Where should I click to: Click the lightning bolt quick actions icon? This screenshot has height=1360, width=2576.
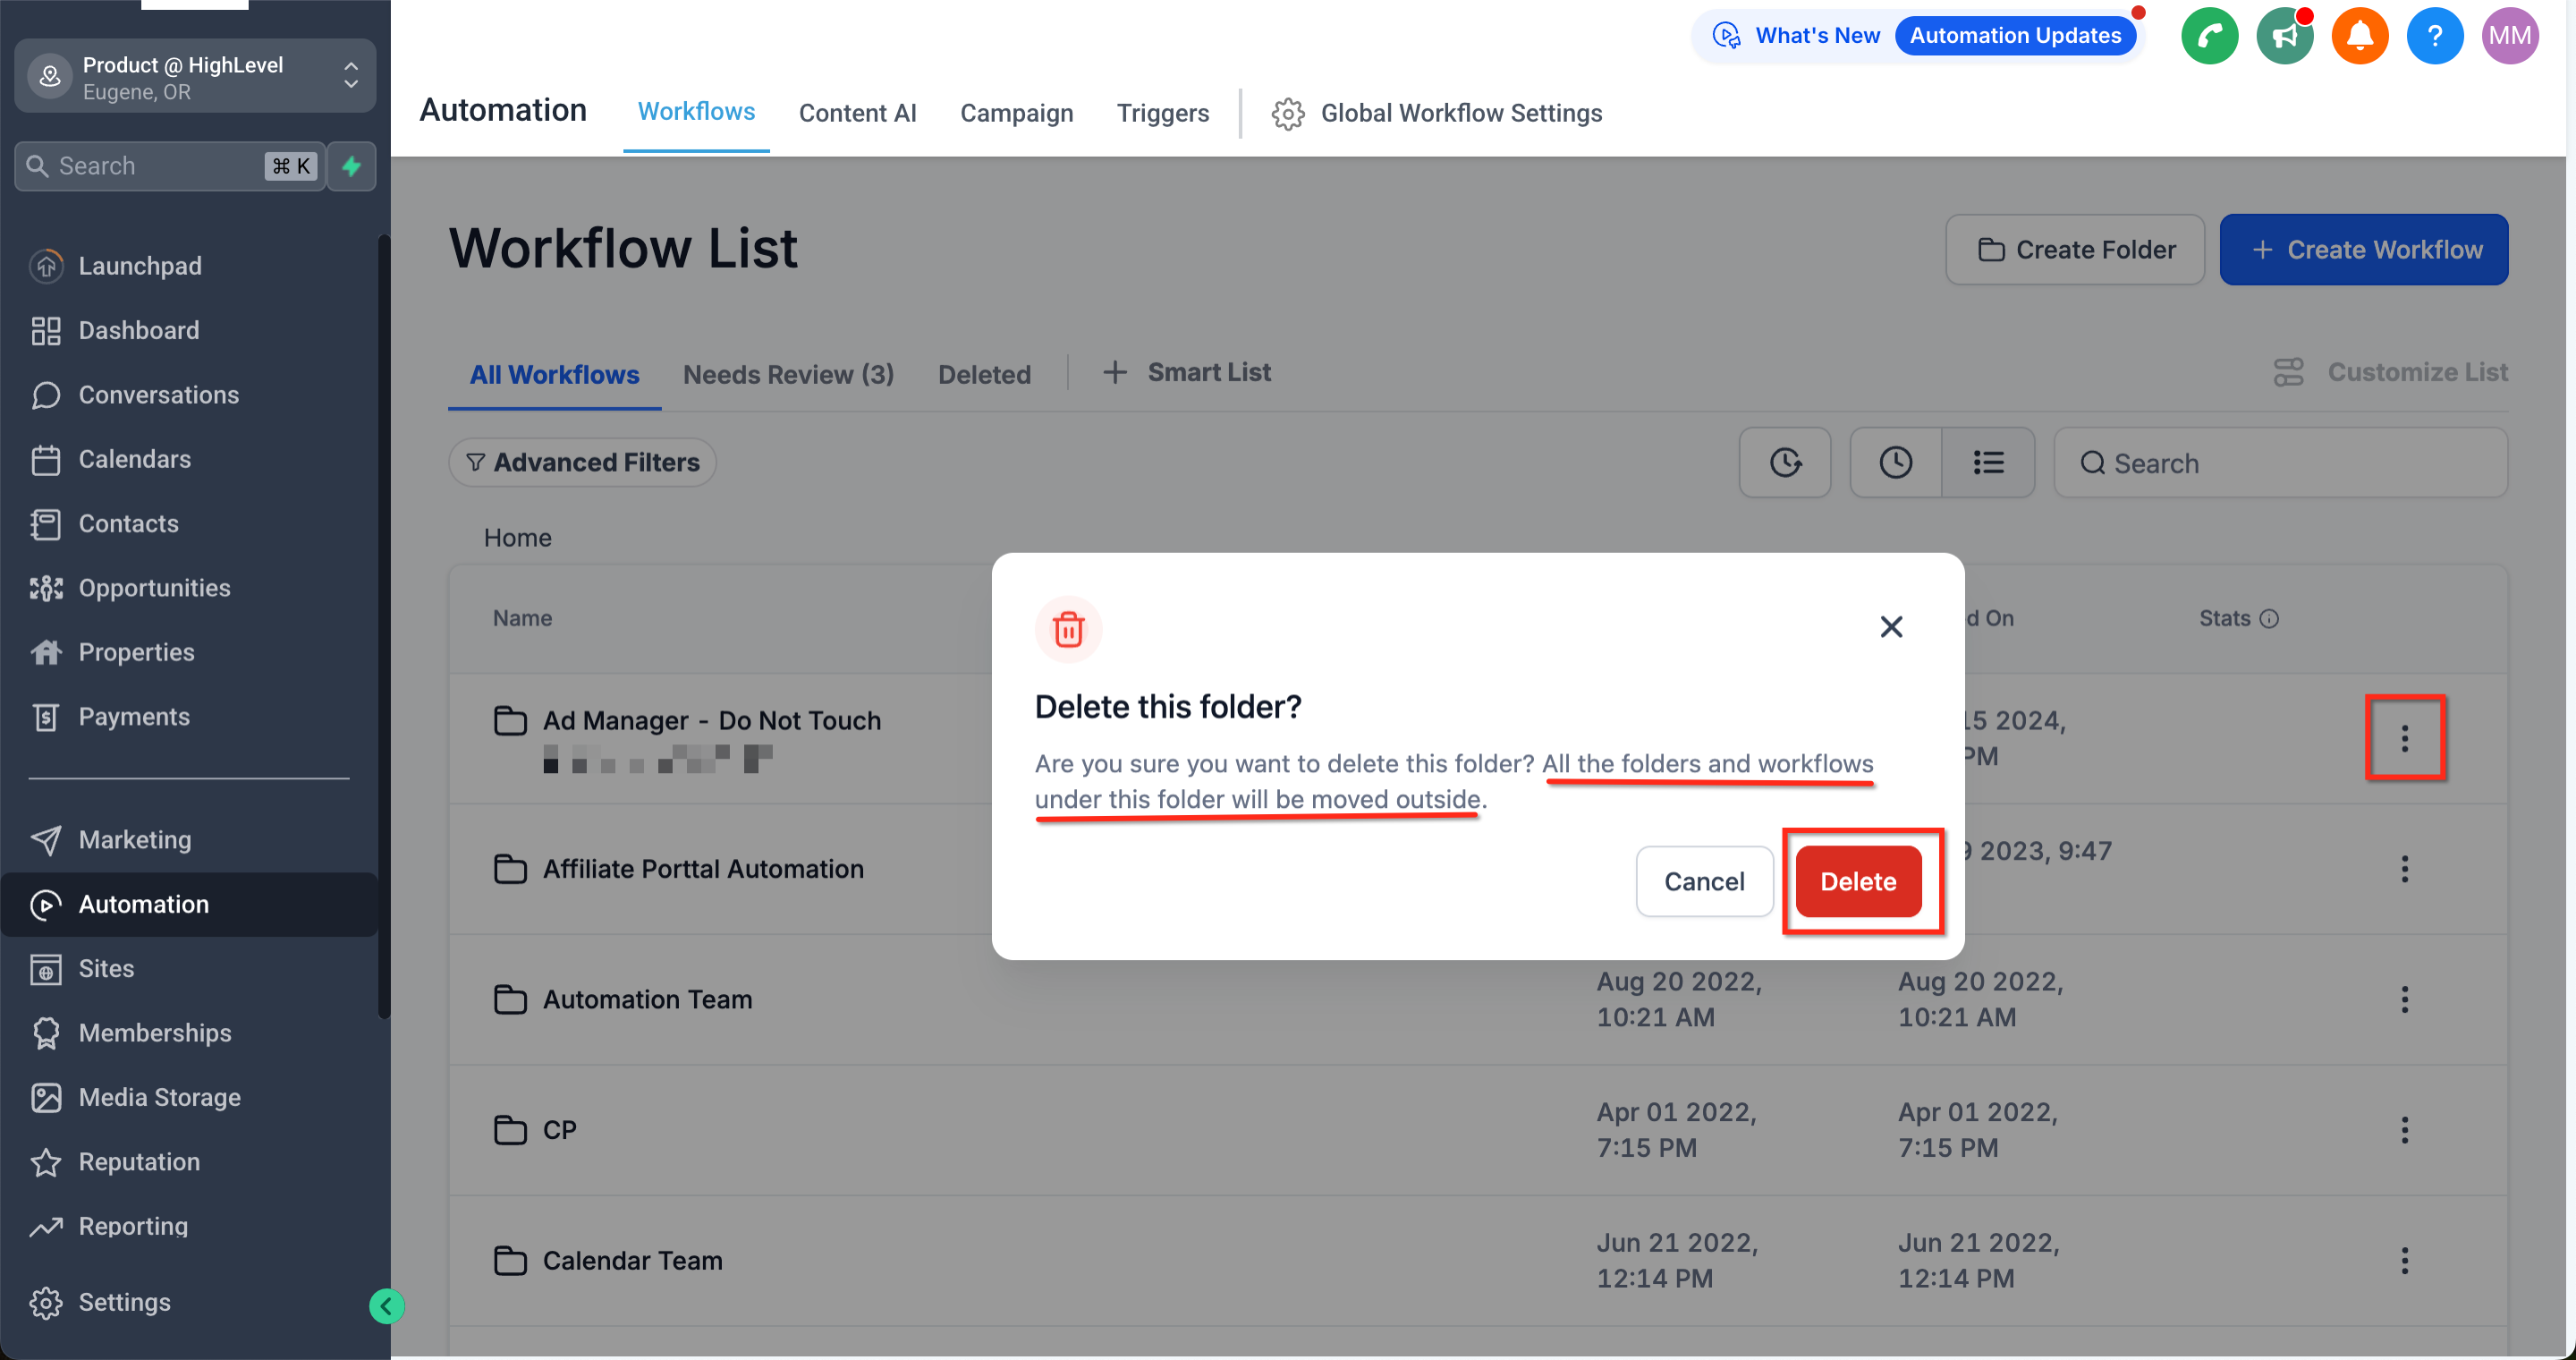tap(351, 166)
